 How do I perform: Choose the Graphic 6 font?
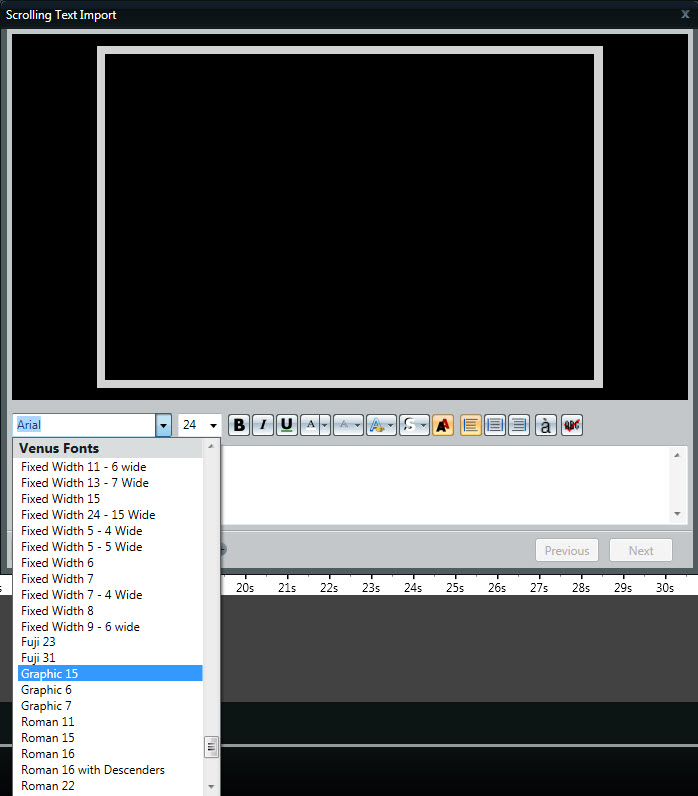(x=110, y=690)
